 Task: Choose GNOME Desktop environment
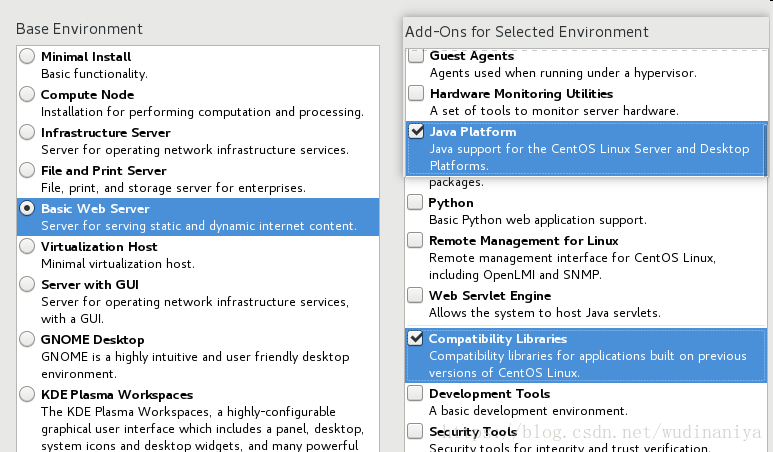[27, 339]
